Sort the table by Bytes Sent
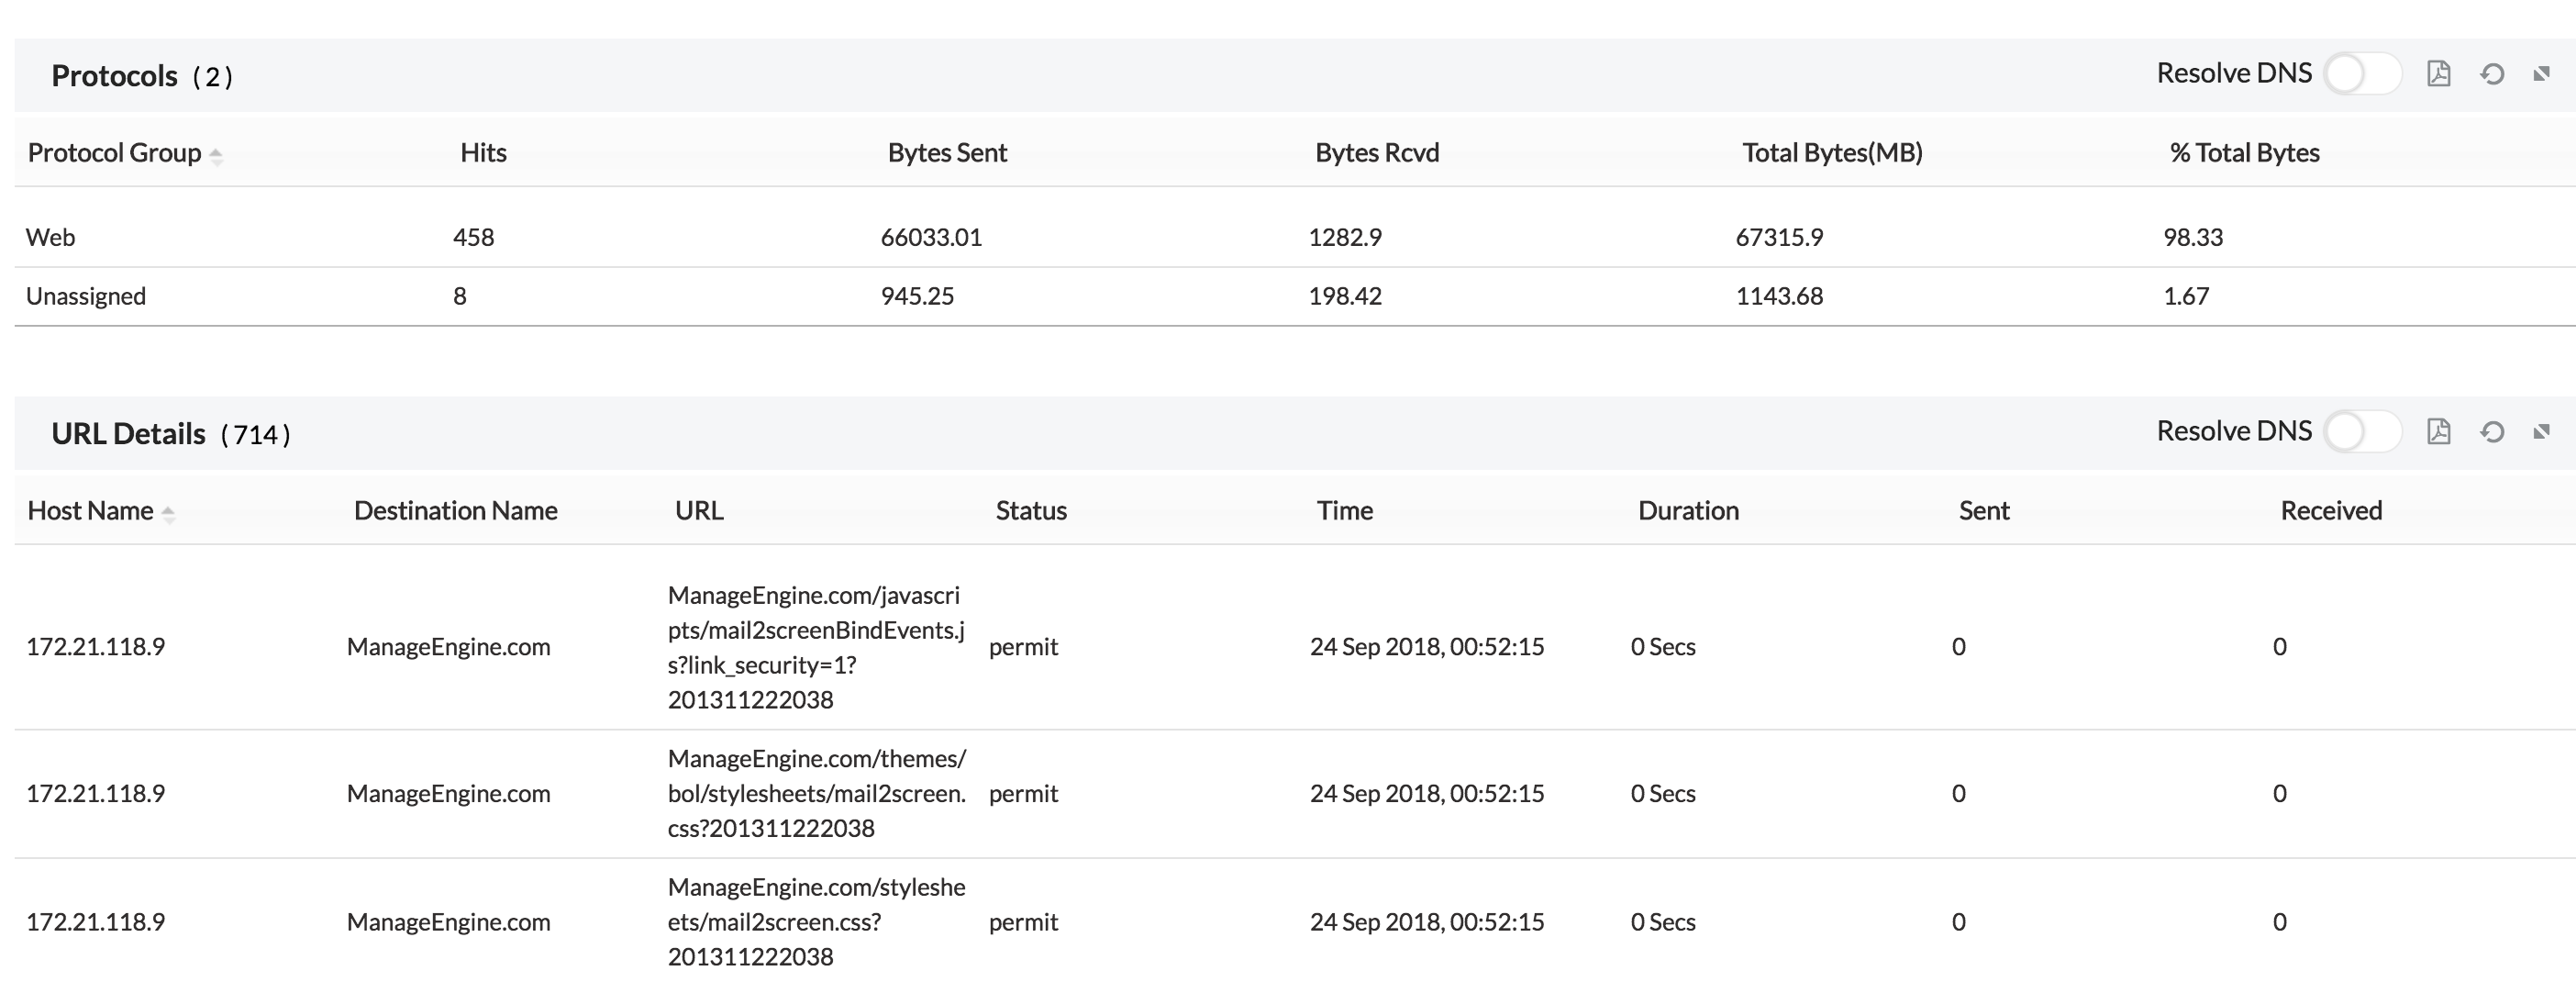Image resolution: width=2576 pixels, height=982 pixels. coord(947,152)
